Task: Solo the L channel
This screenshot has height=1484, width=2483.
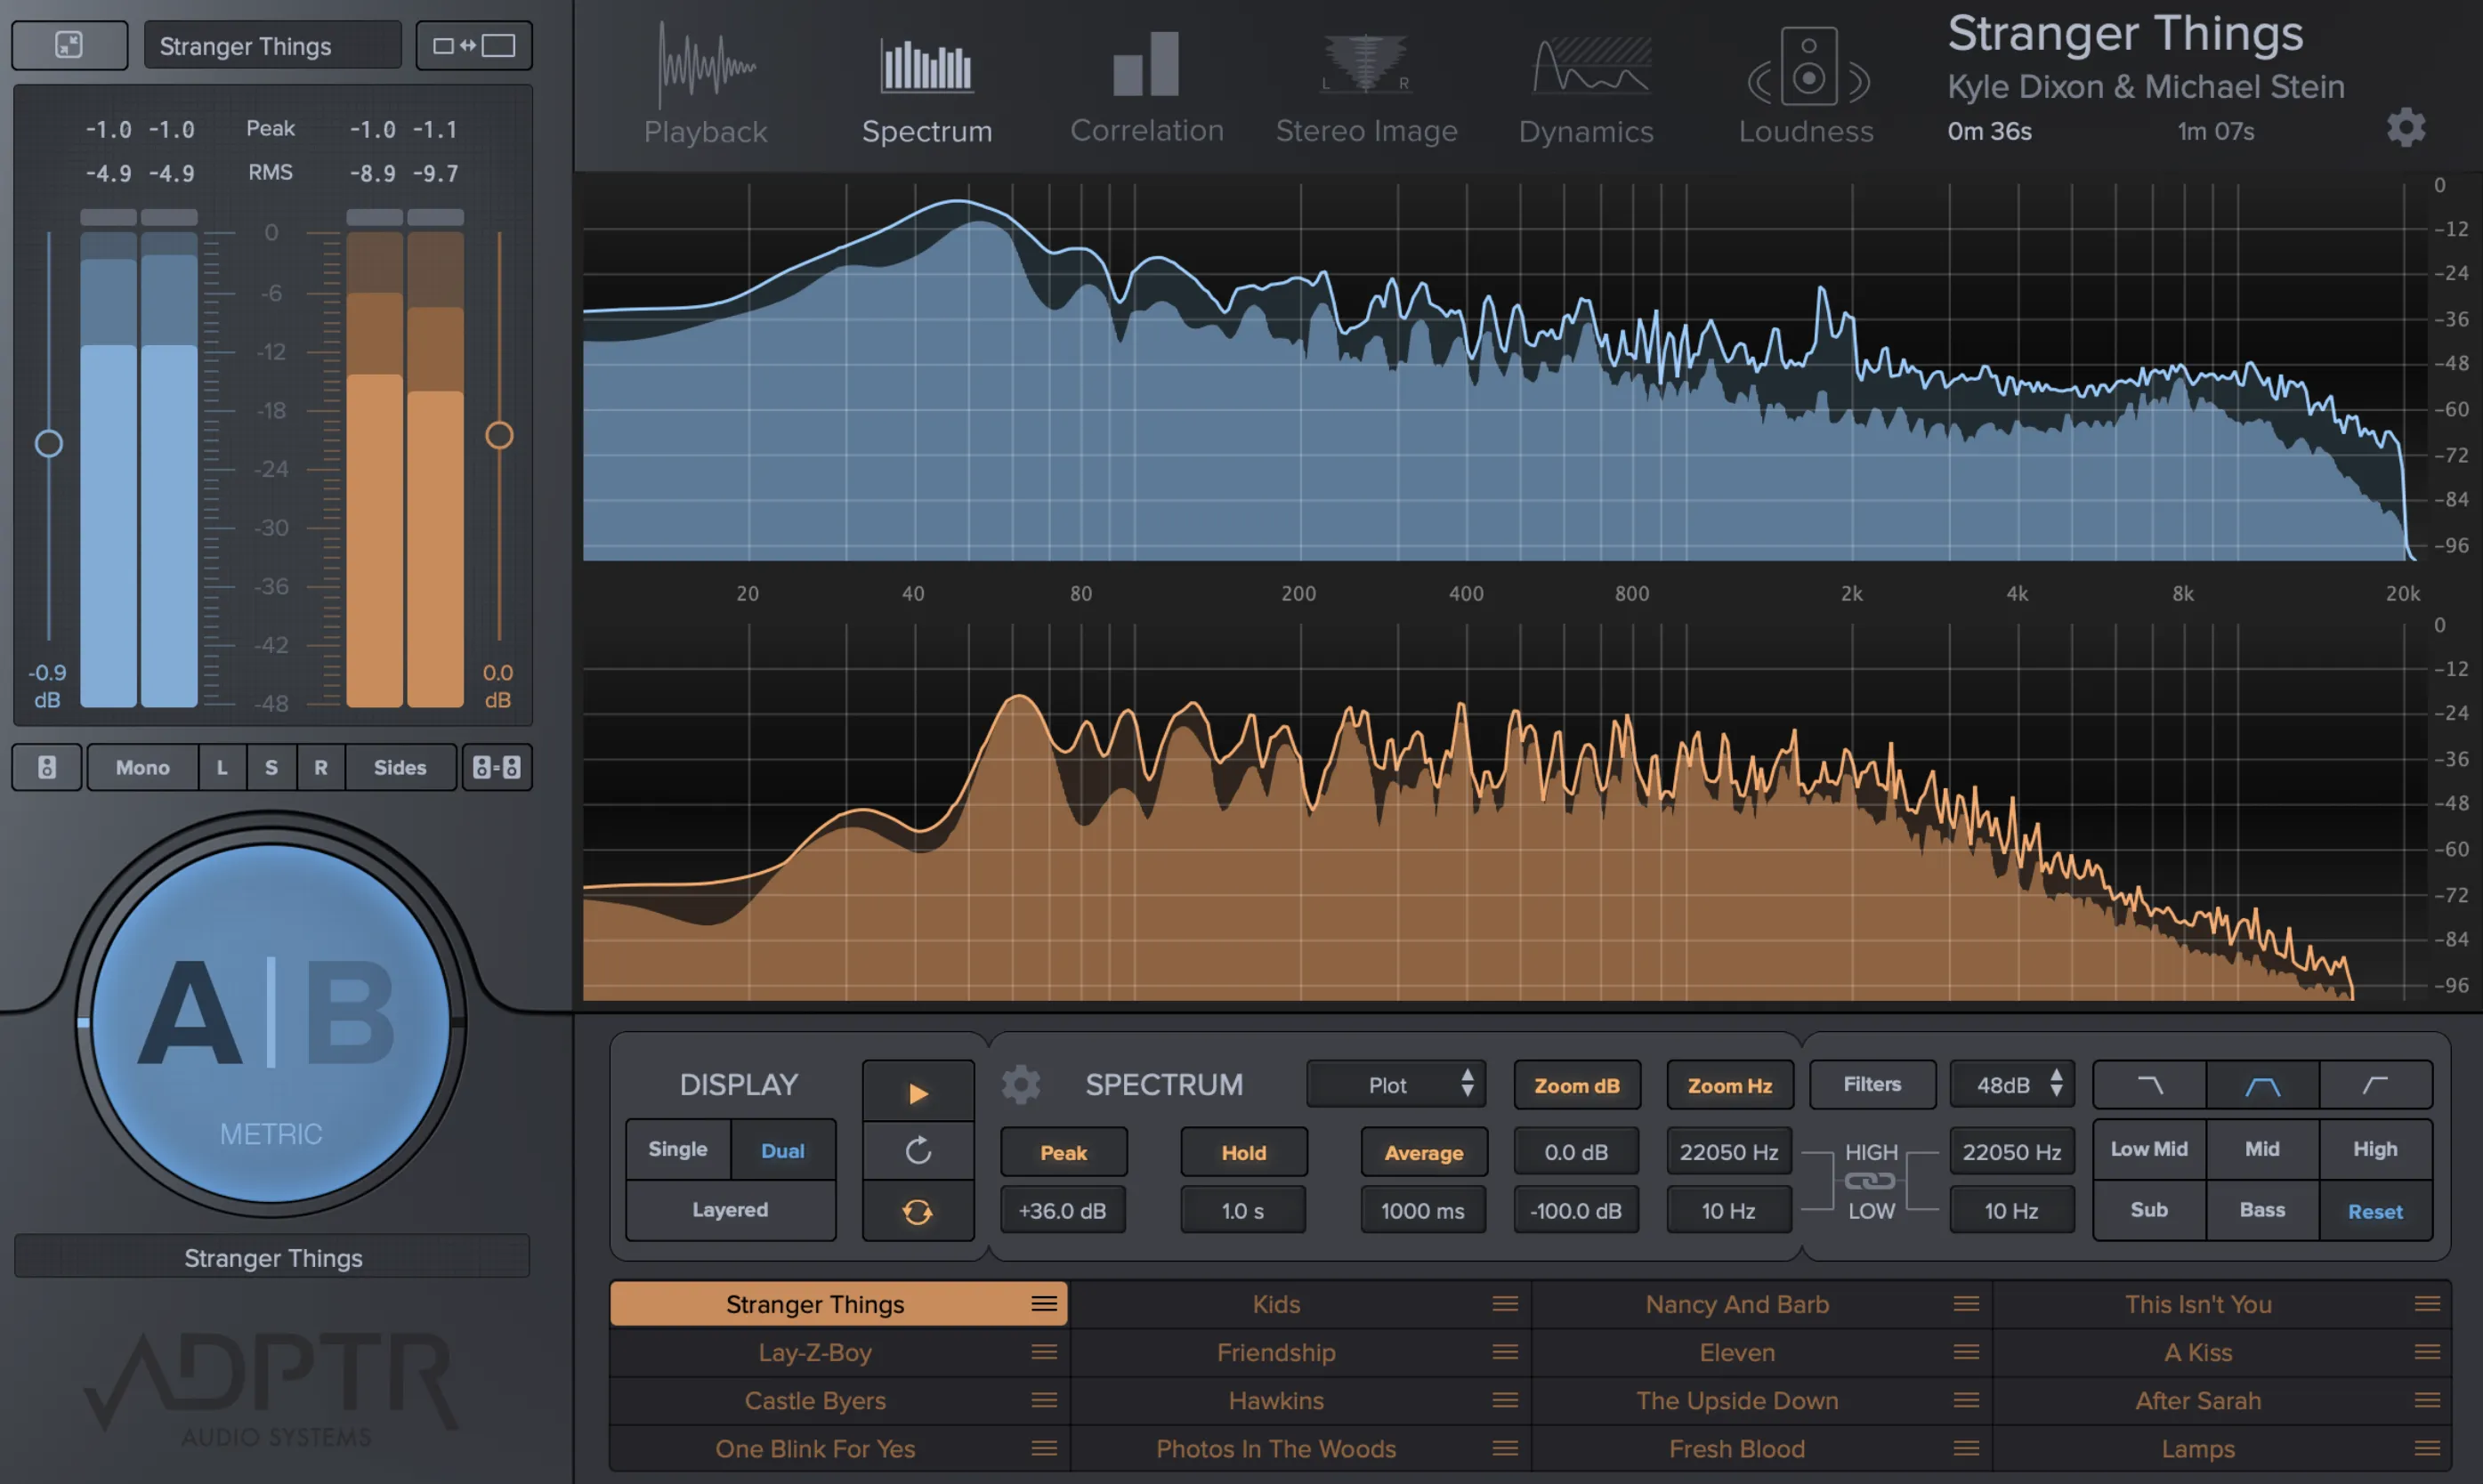Action: (222, 767)
